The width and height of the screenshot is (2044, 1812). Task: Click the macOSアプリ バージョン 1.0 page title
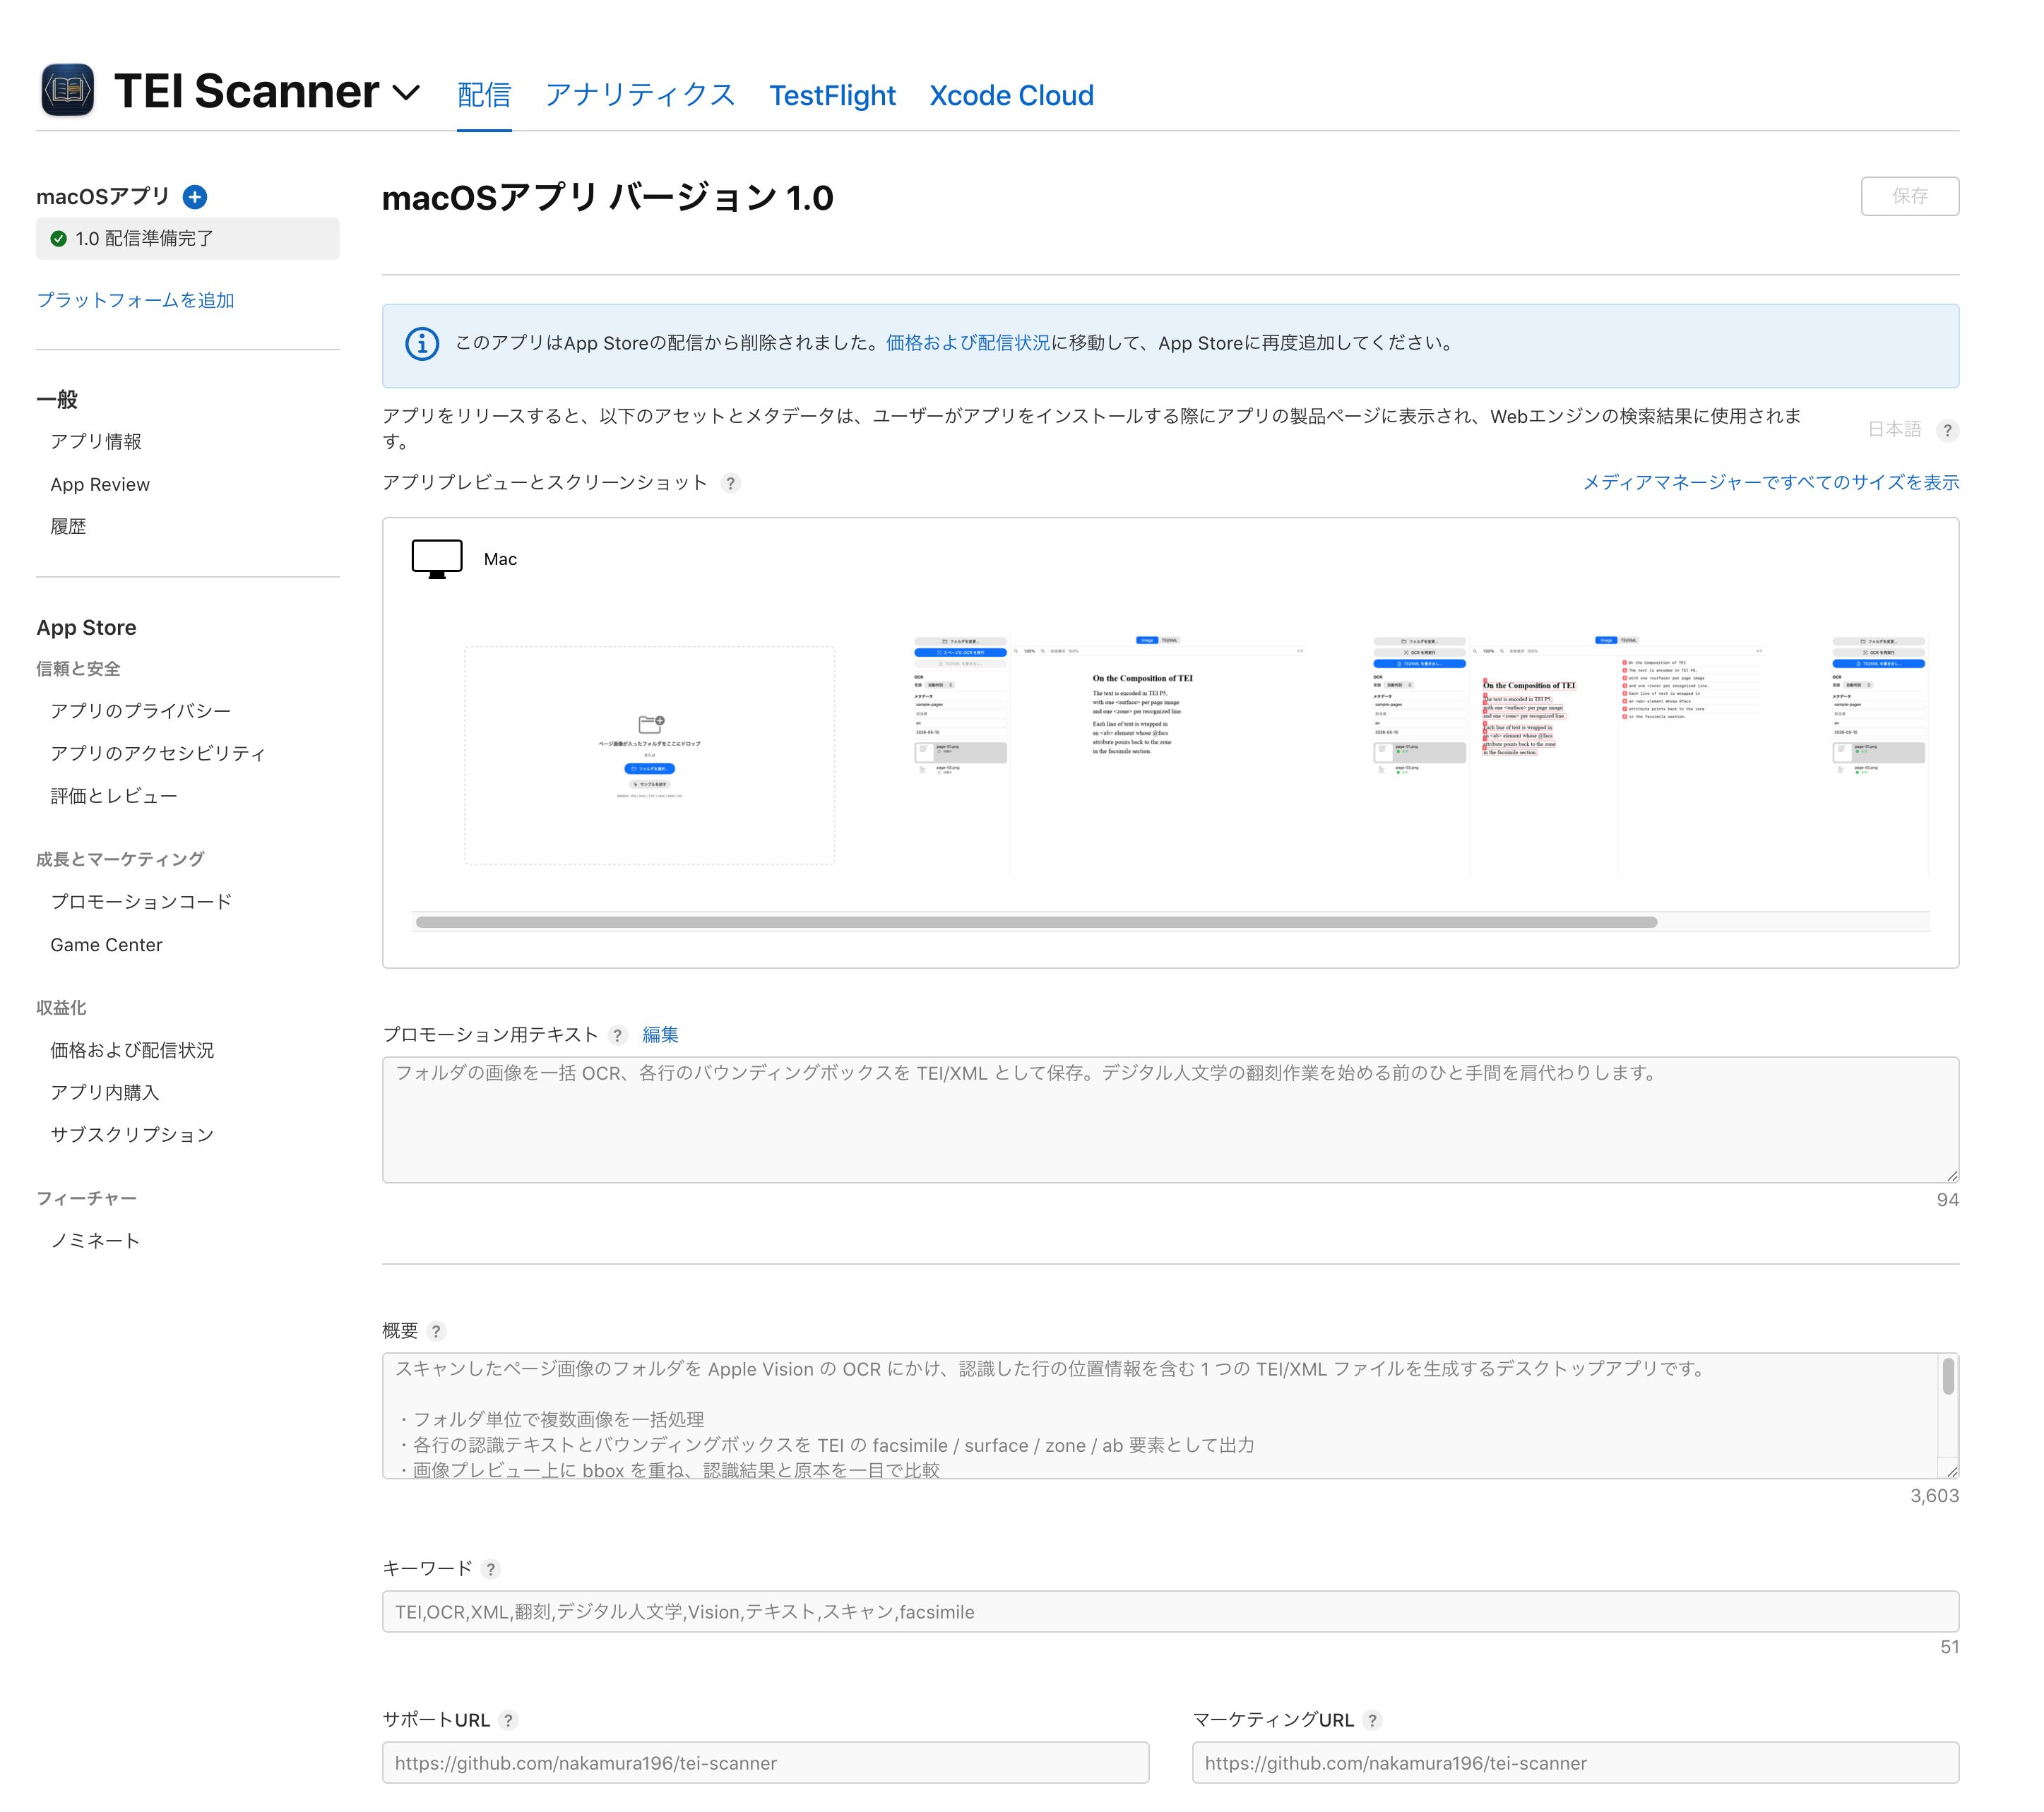click(607, 197)
